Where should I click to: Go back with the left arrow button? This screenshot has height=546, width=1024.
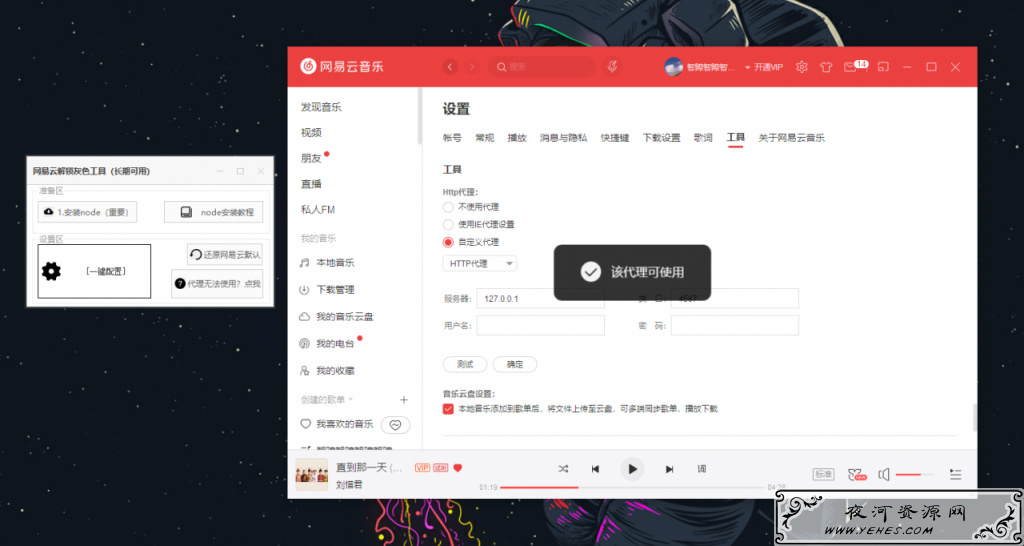click(450, 67)
